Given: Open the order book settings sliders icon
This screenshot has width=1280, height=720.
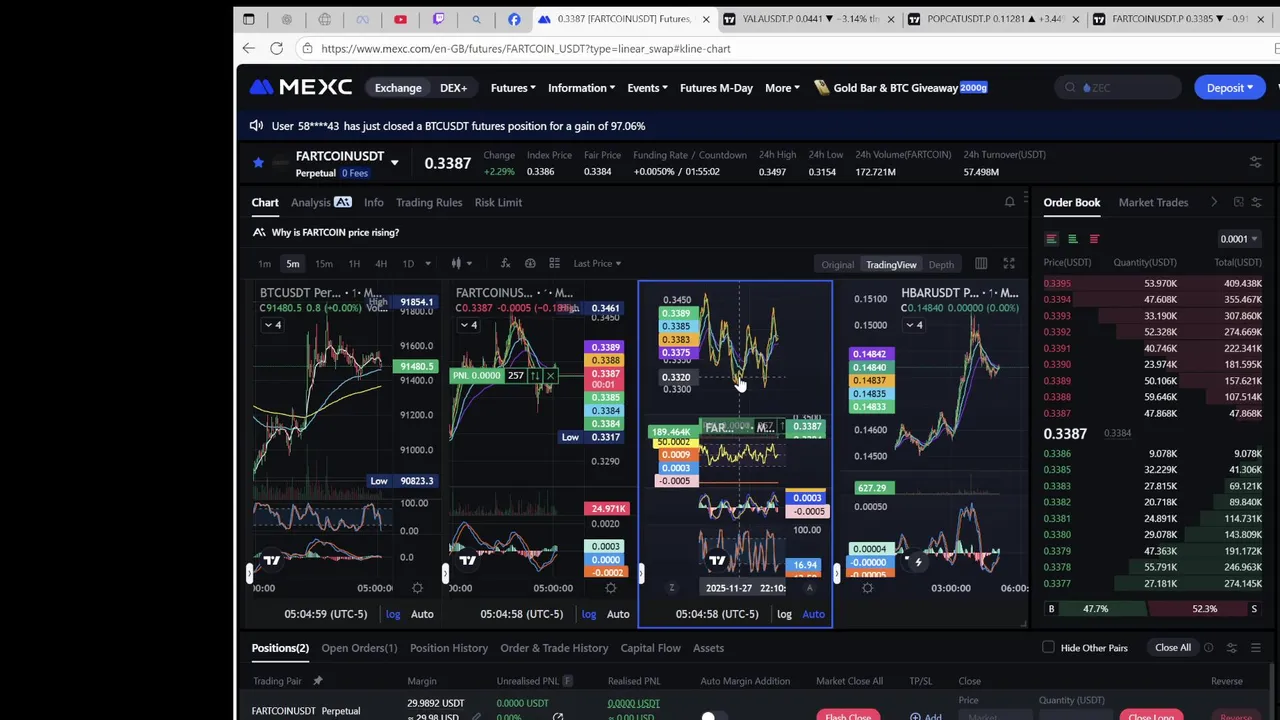Looking at the screenshot, I should 1256,202.
